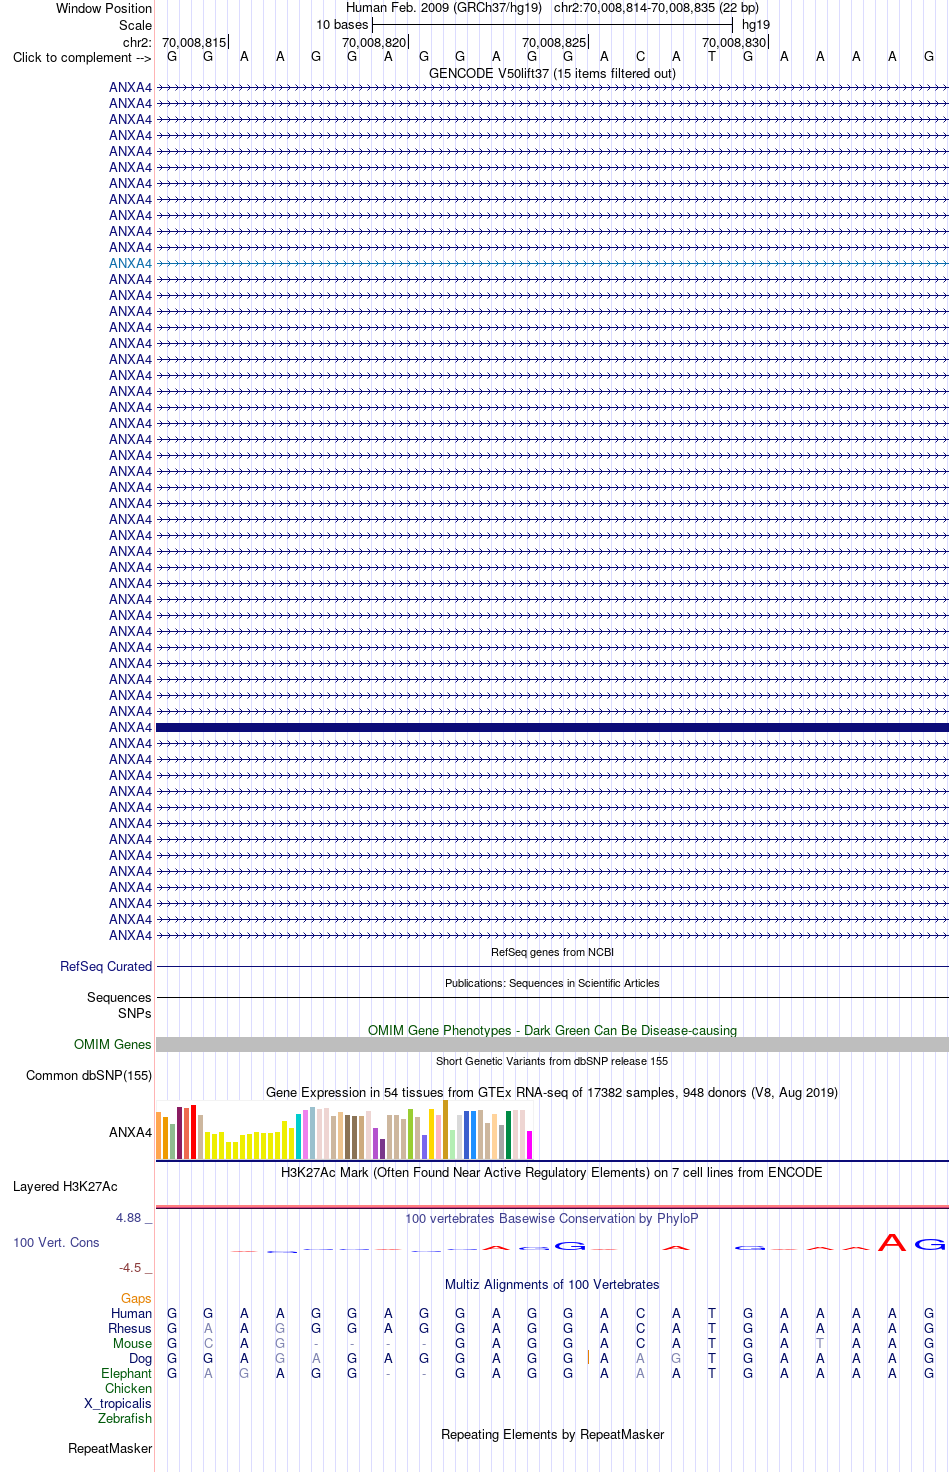
Task: Click the grey 'T' base in Mouse row
Action: coord(820,1343)
